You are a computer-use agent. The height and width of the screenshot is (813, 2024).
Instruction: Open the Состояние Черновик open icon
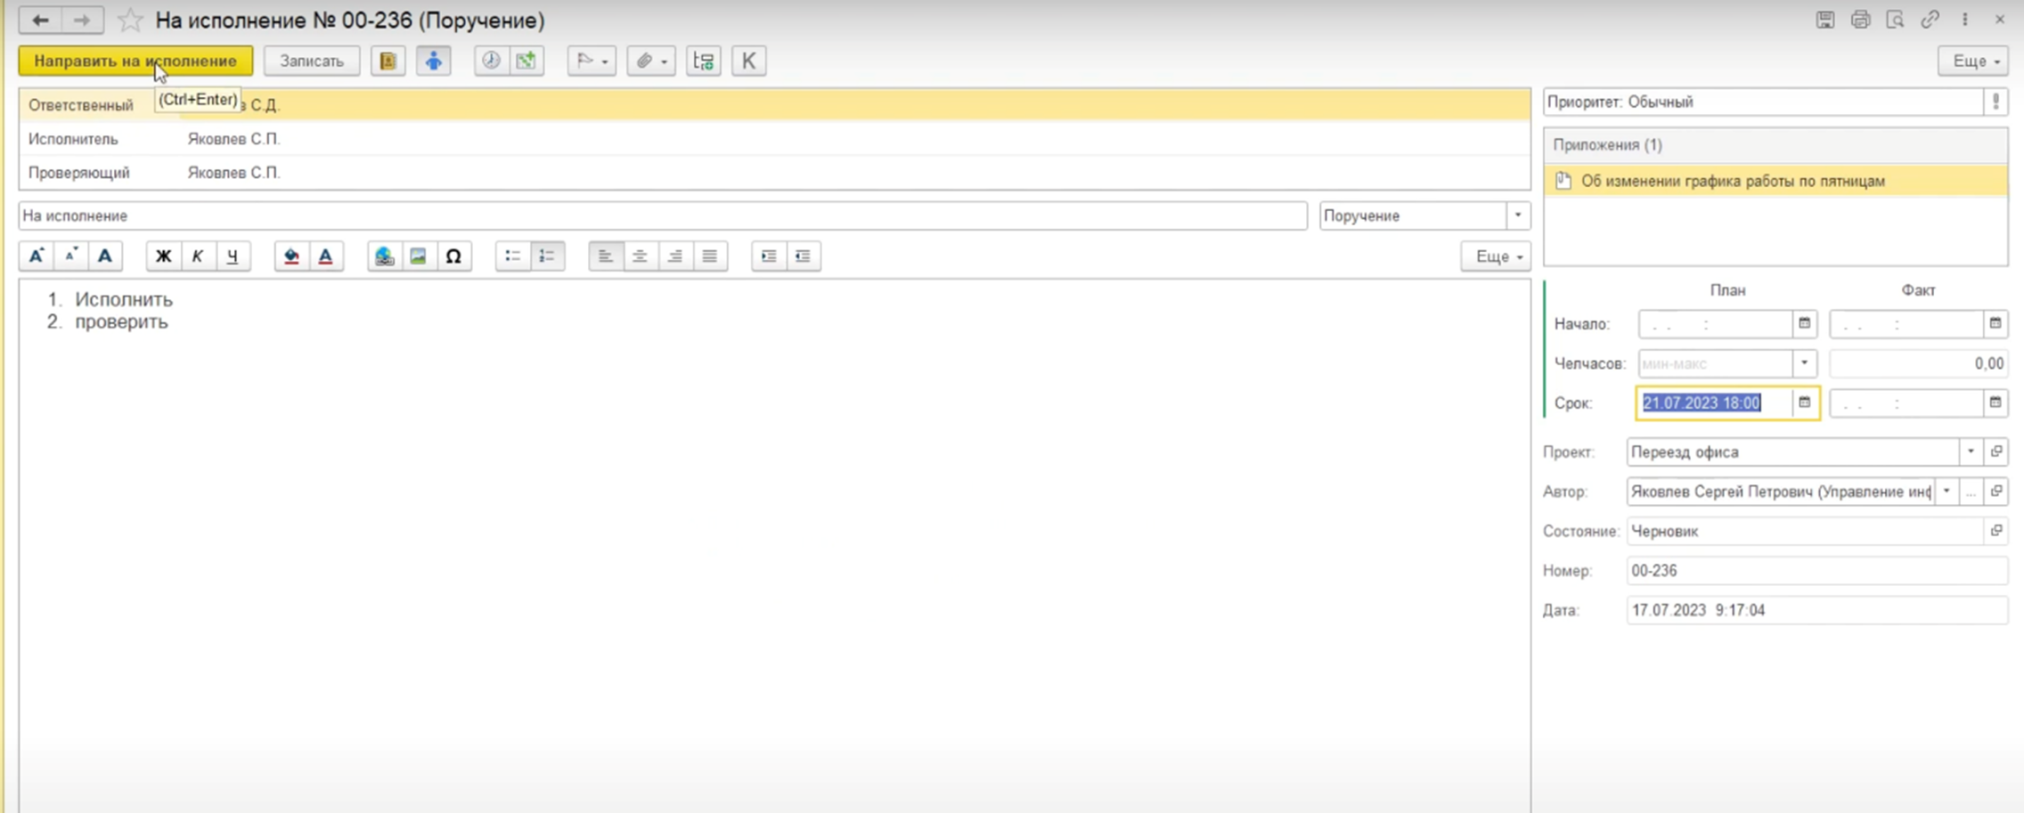click(1996, 531)
